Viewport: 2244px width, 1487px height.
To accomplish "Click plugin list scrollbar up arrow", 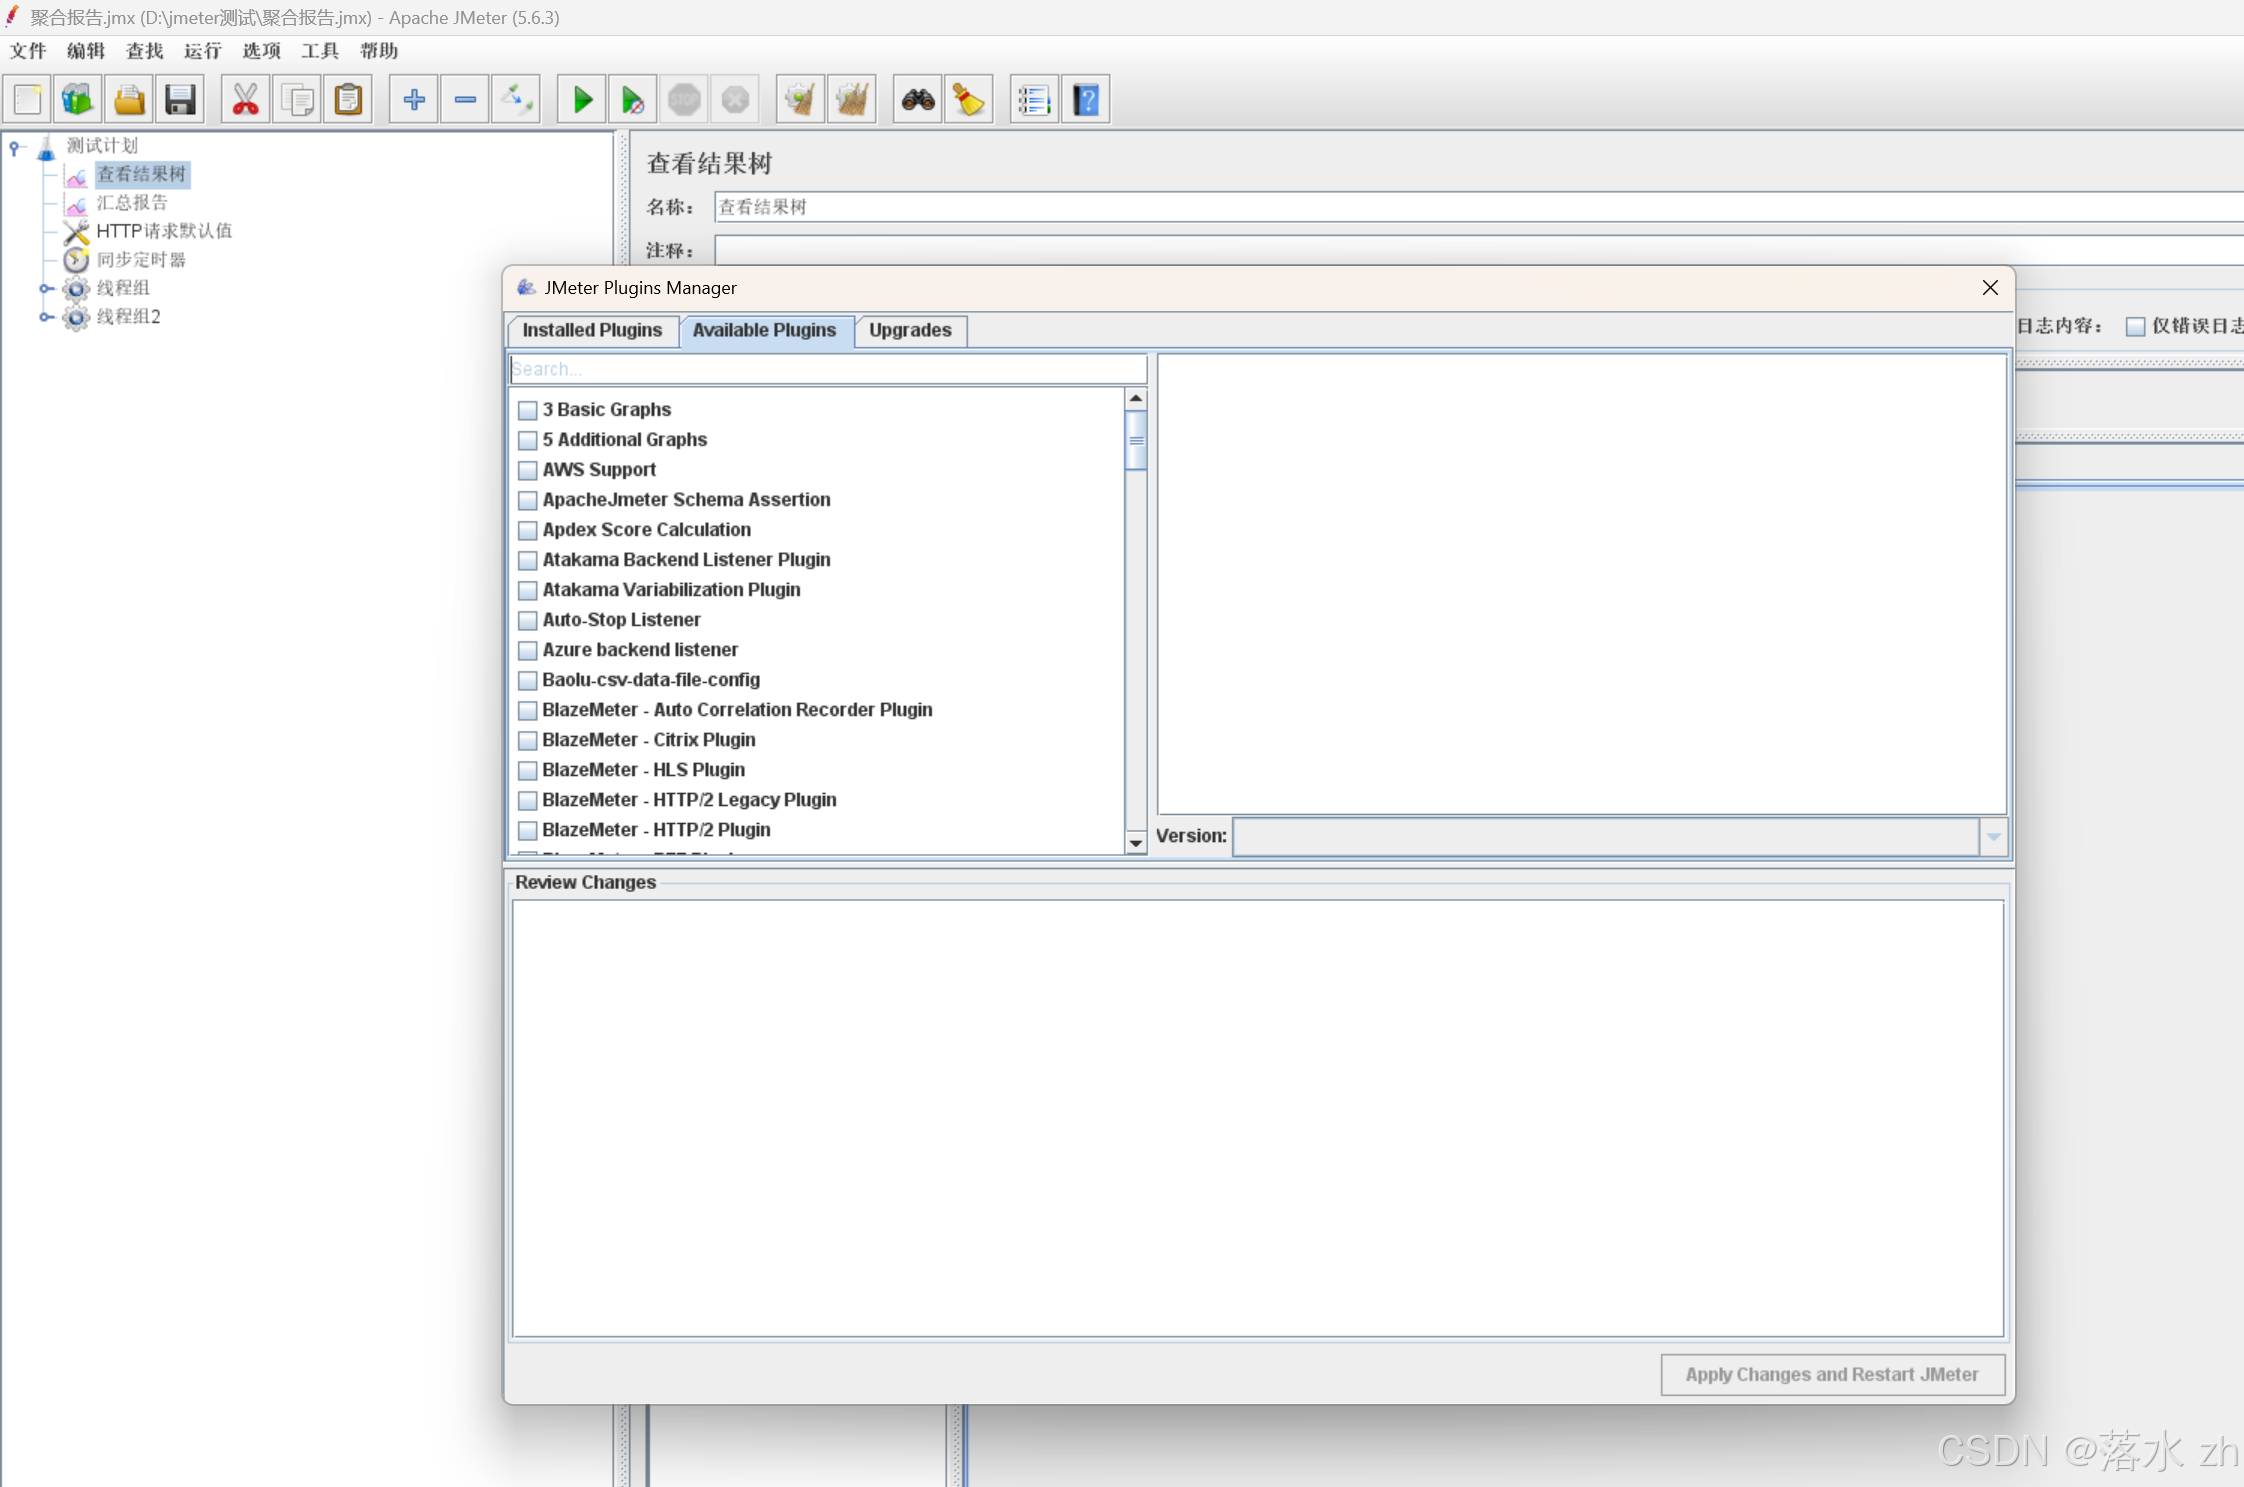I will pos(1136,398).
